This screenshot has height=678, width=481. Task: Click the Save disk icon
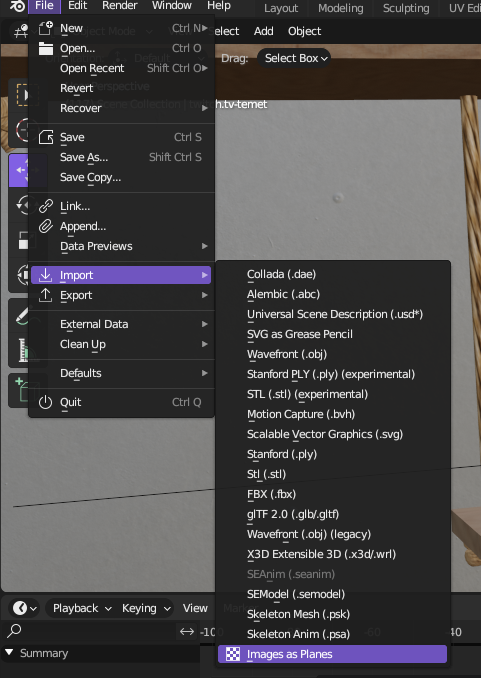coord(45,137)
